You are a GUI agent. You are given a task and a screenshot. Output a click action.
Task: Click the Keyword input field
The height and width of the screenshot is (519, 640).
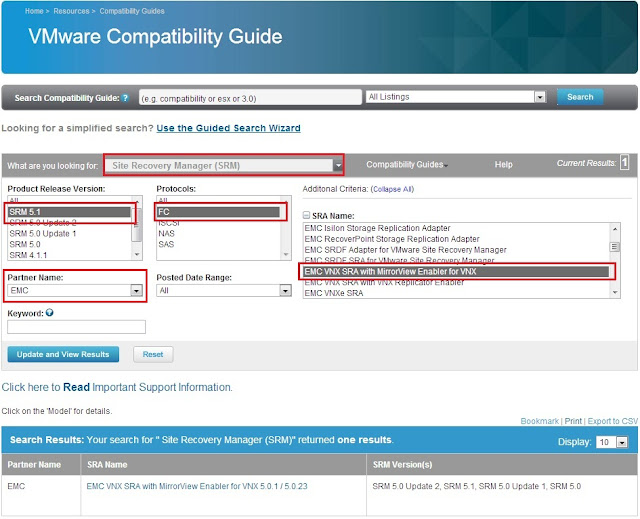point(76,327)
